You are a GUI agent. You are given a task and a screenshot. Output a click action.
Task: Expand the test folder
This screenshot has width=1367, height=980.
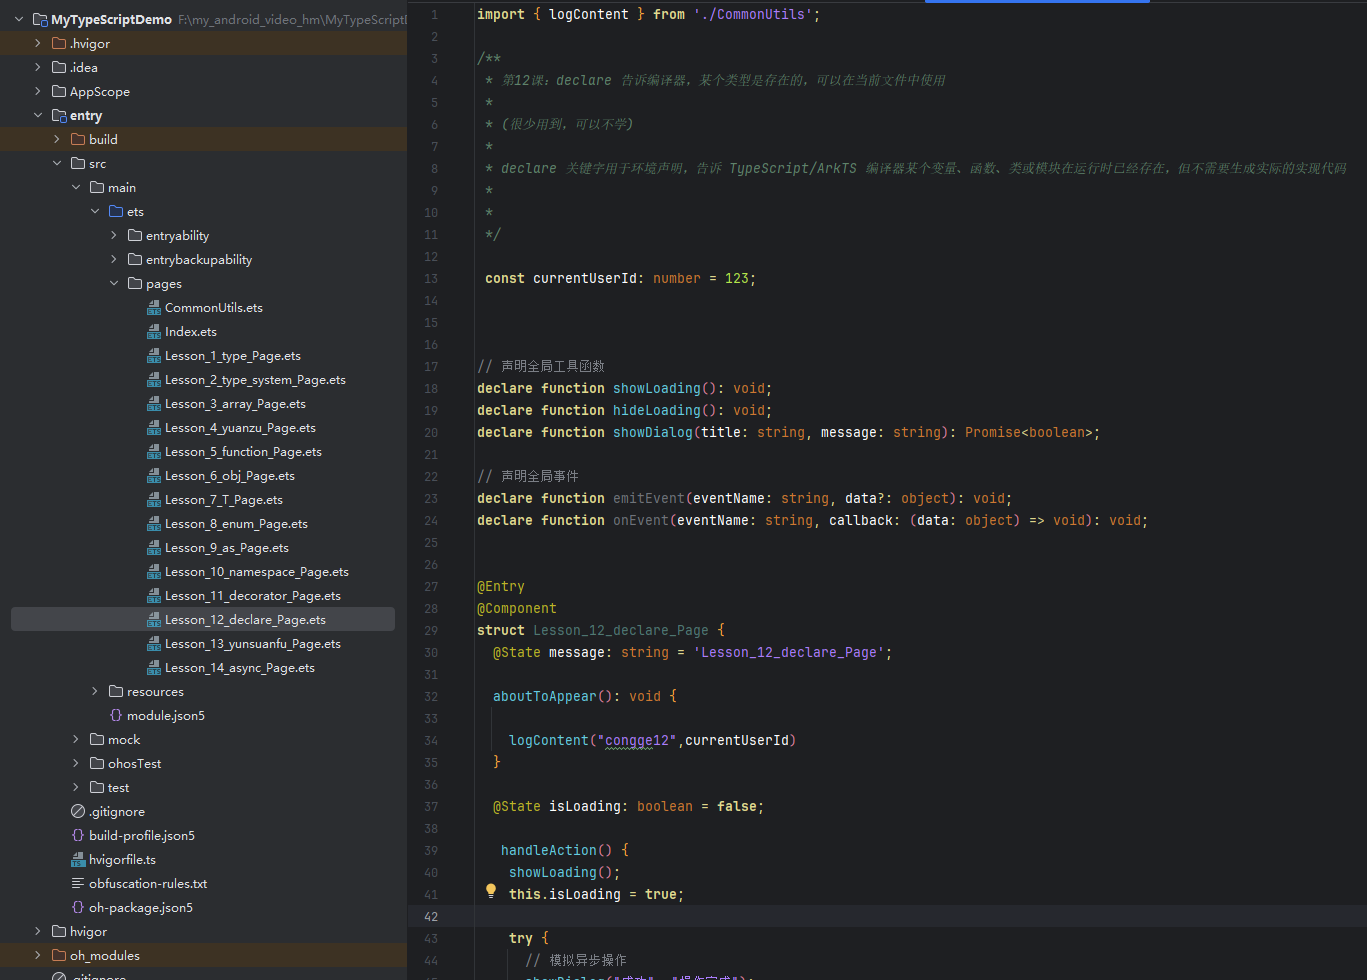click(76, 788)
